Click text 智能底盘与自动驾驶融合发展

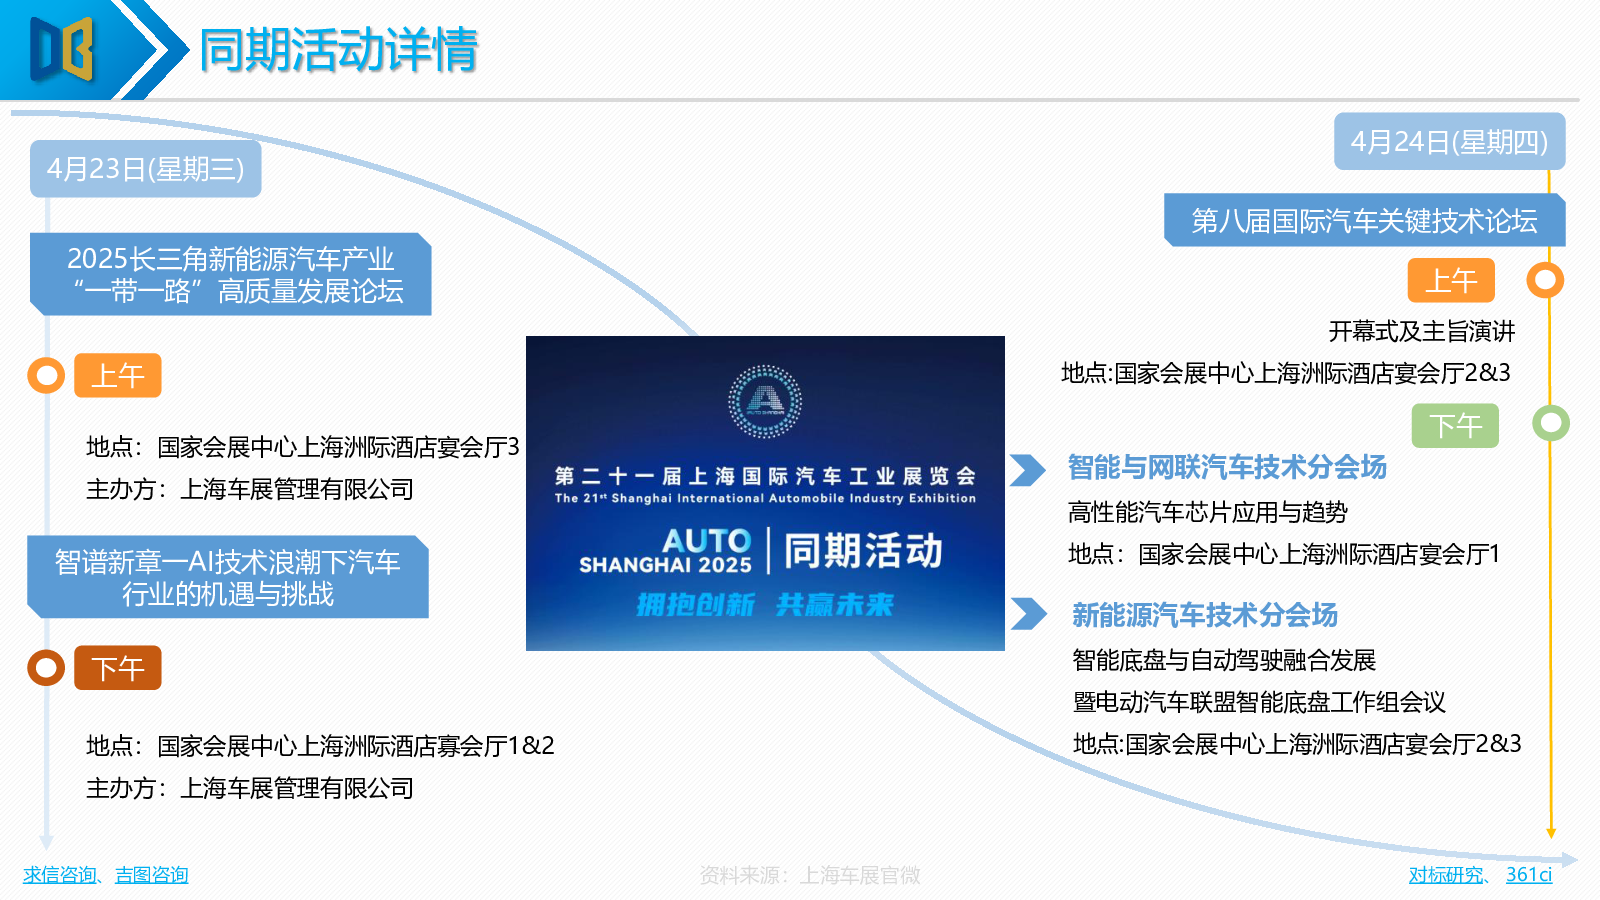(x=1224, y=660)
